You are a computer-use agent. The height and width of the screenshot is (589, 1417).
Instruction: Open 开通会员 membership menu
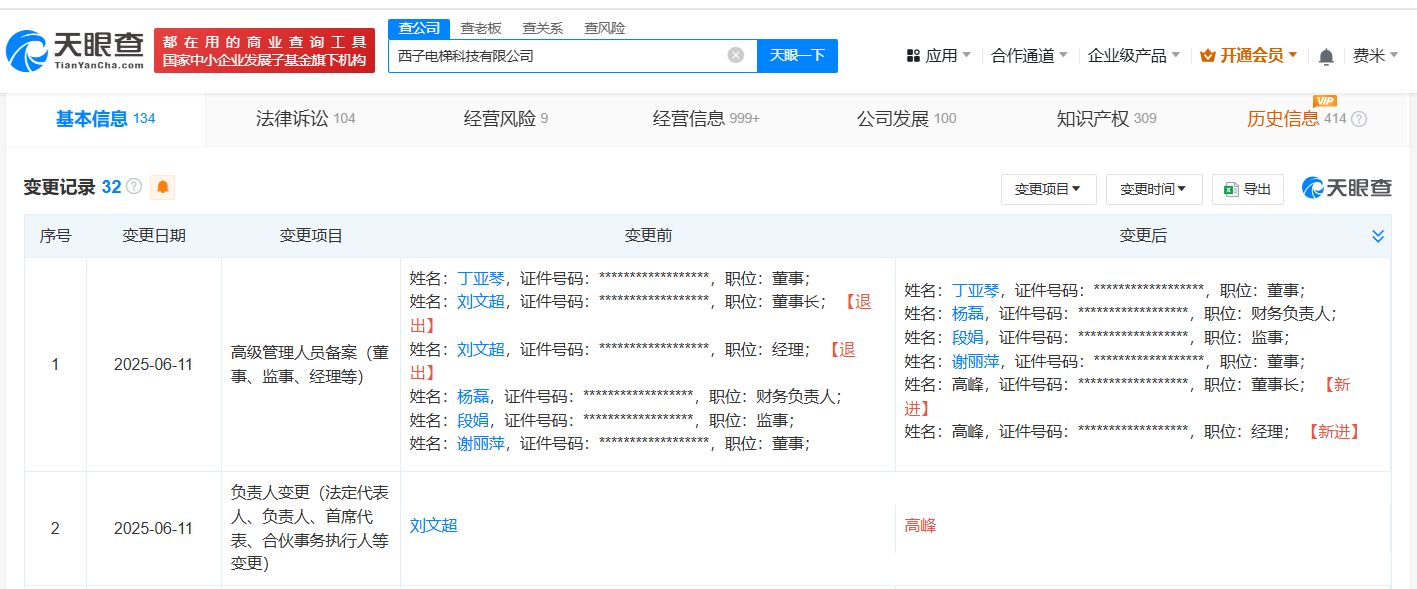1248,56
